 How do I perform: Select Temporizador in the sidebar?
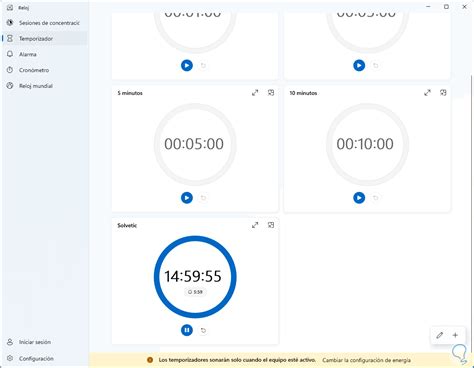45,39
